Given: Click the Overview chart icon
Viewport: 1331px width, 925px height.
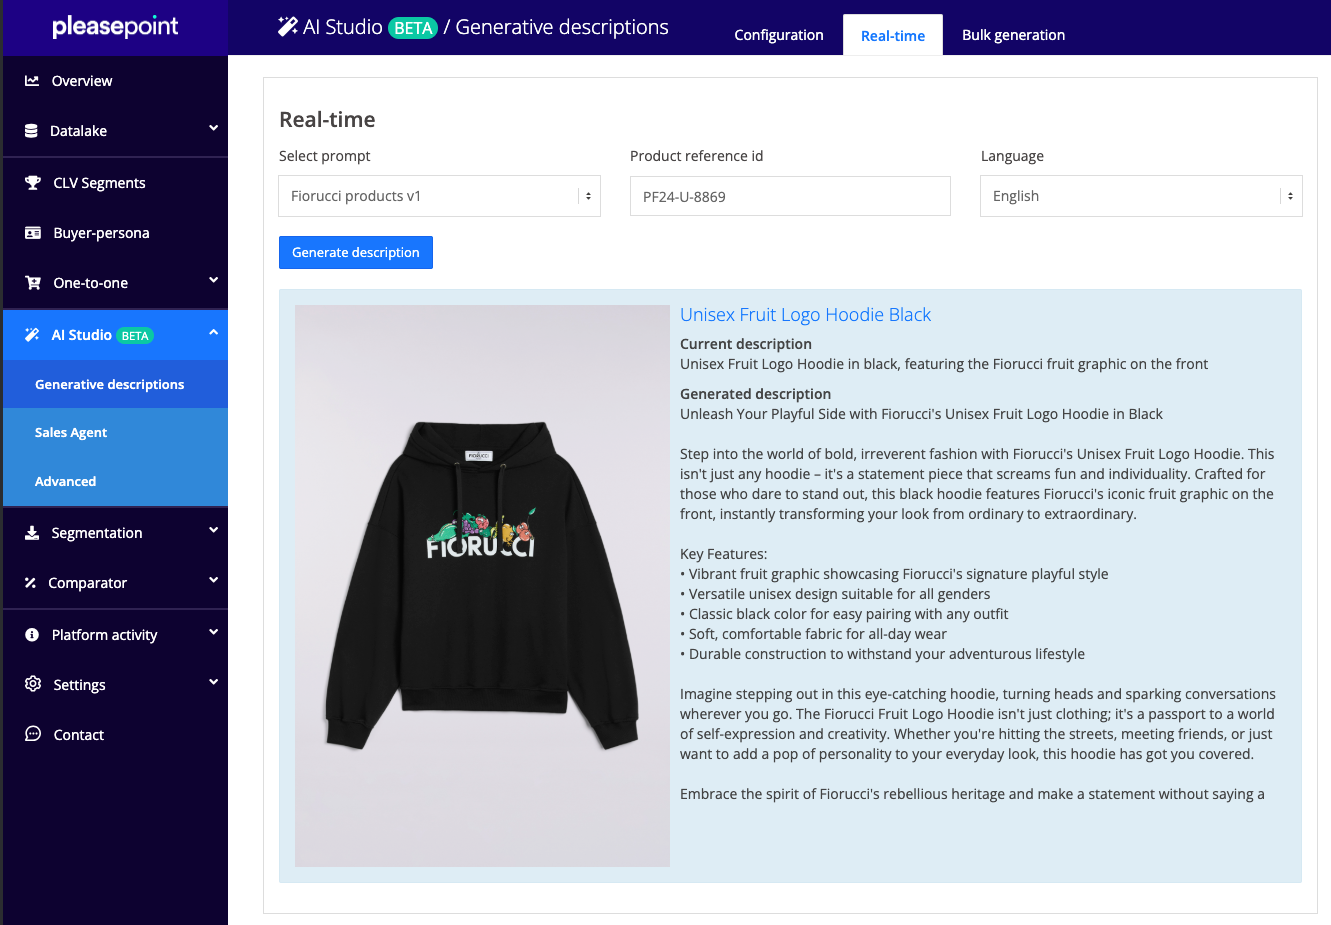Looking at the screenshot, I should pyautogui.click(x=32, y=81).
